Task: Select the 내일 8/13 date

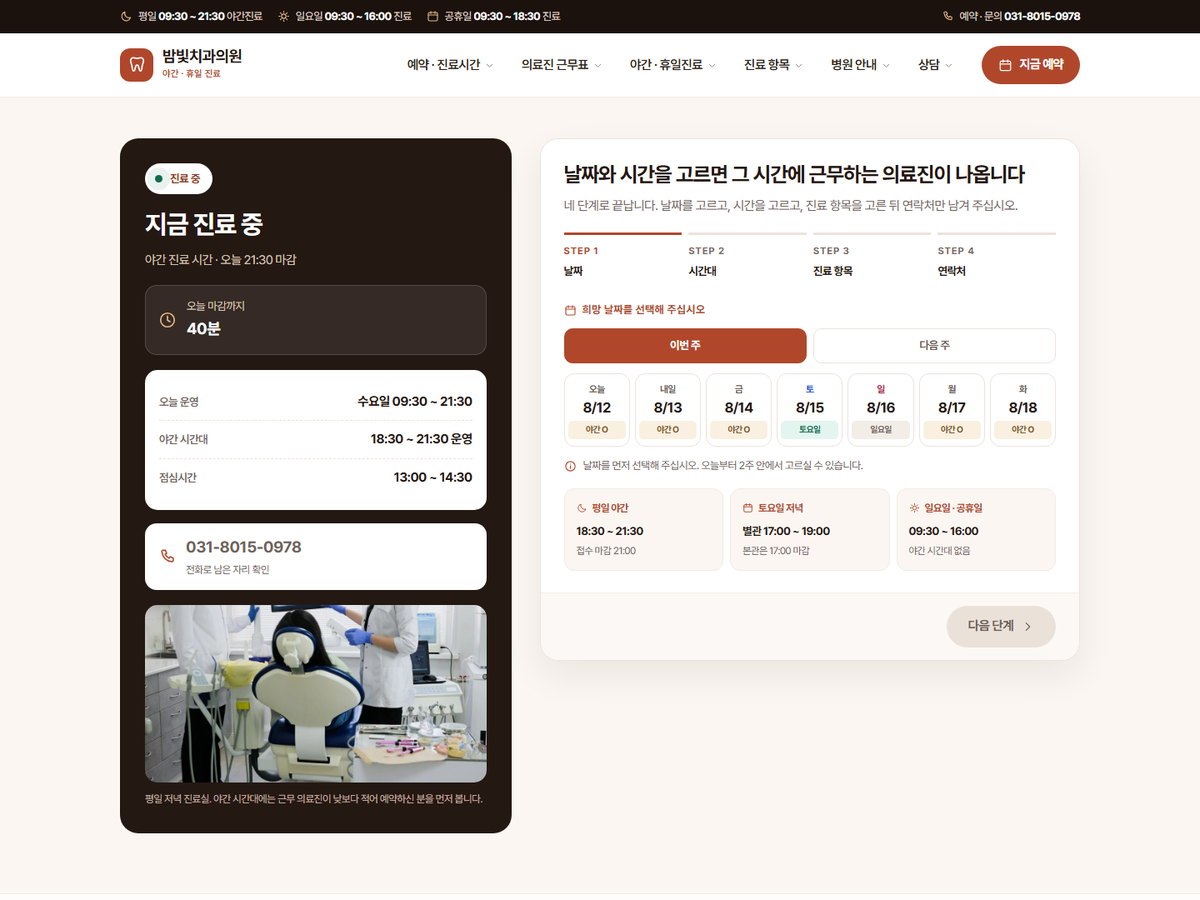Action: click(x=668, y=410)
